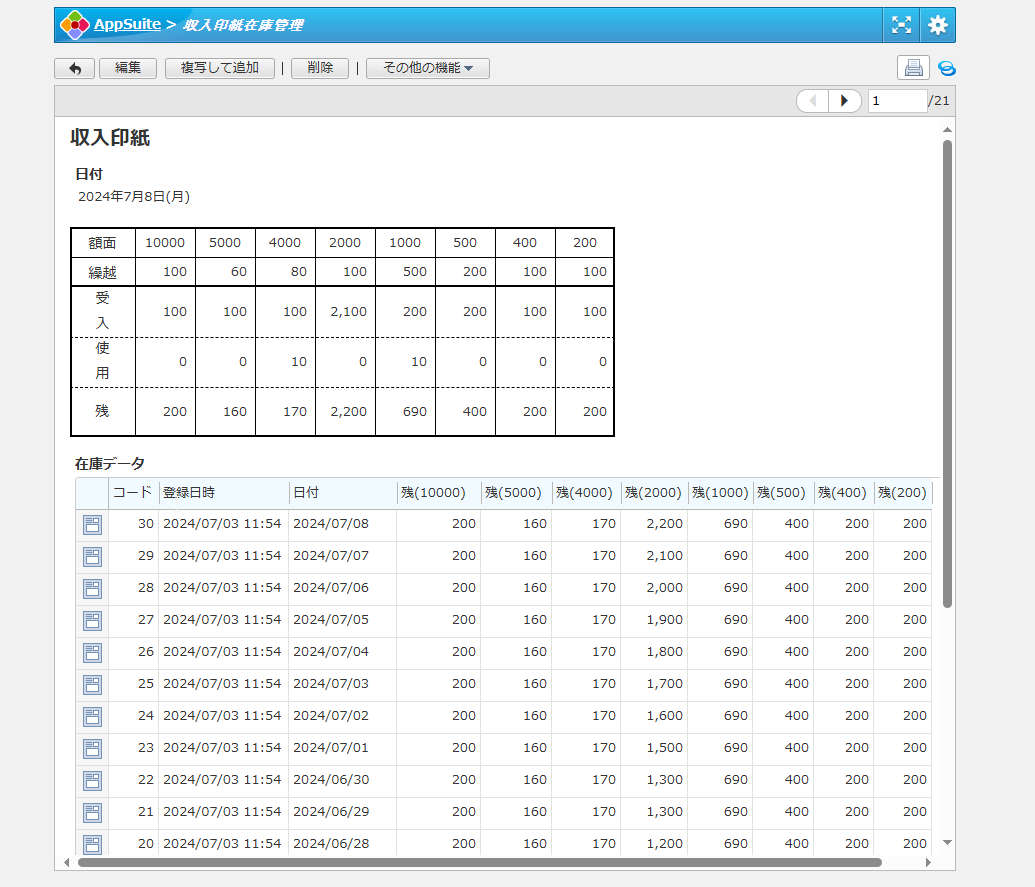Open record detail icon for code 27
1035x887 pixels.
(92, 620)
